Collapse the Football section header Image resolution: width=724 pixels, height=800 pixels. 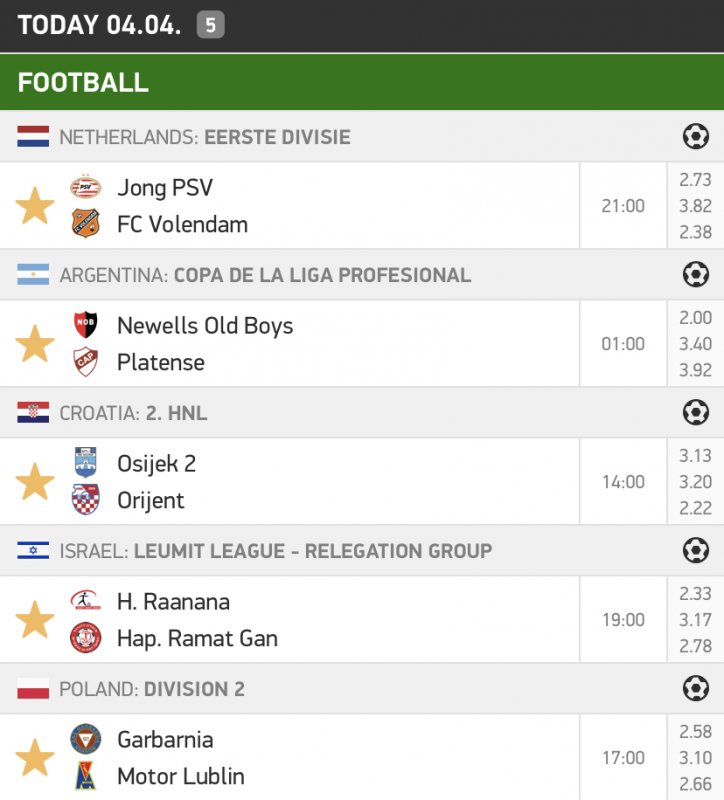pyautogui.click(x=362, y=82)
